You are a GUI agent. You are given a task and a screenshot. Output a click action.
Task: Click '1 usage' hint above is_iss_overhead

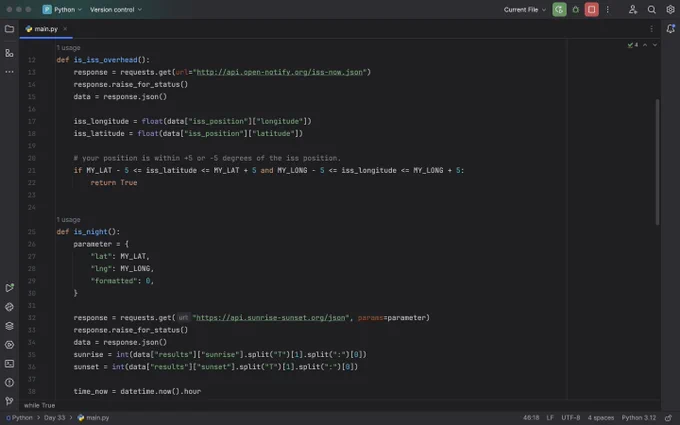click(69, 48)
